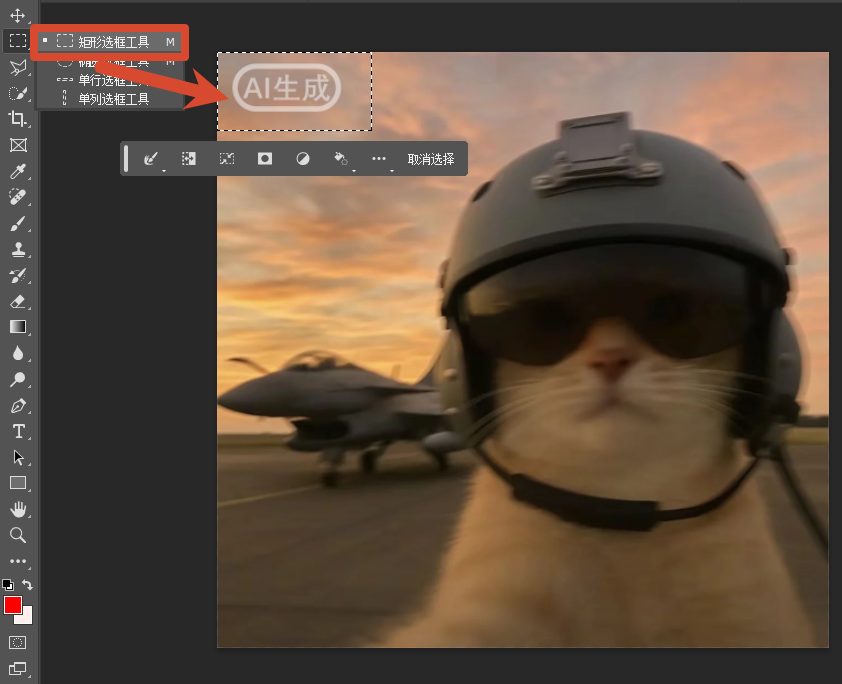Image resolution: width=842 pixels, height=684 pixels.
Task: Select the Brush tool
Action: (x=17, y=223)
